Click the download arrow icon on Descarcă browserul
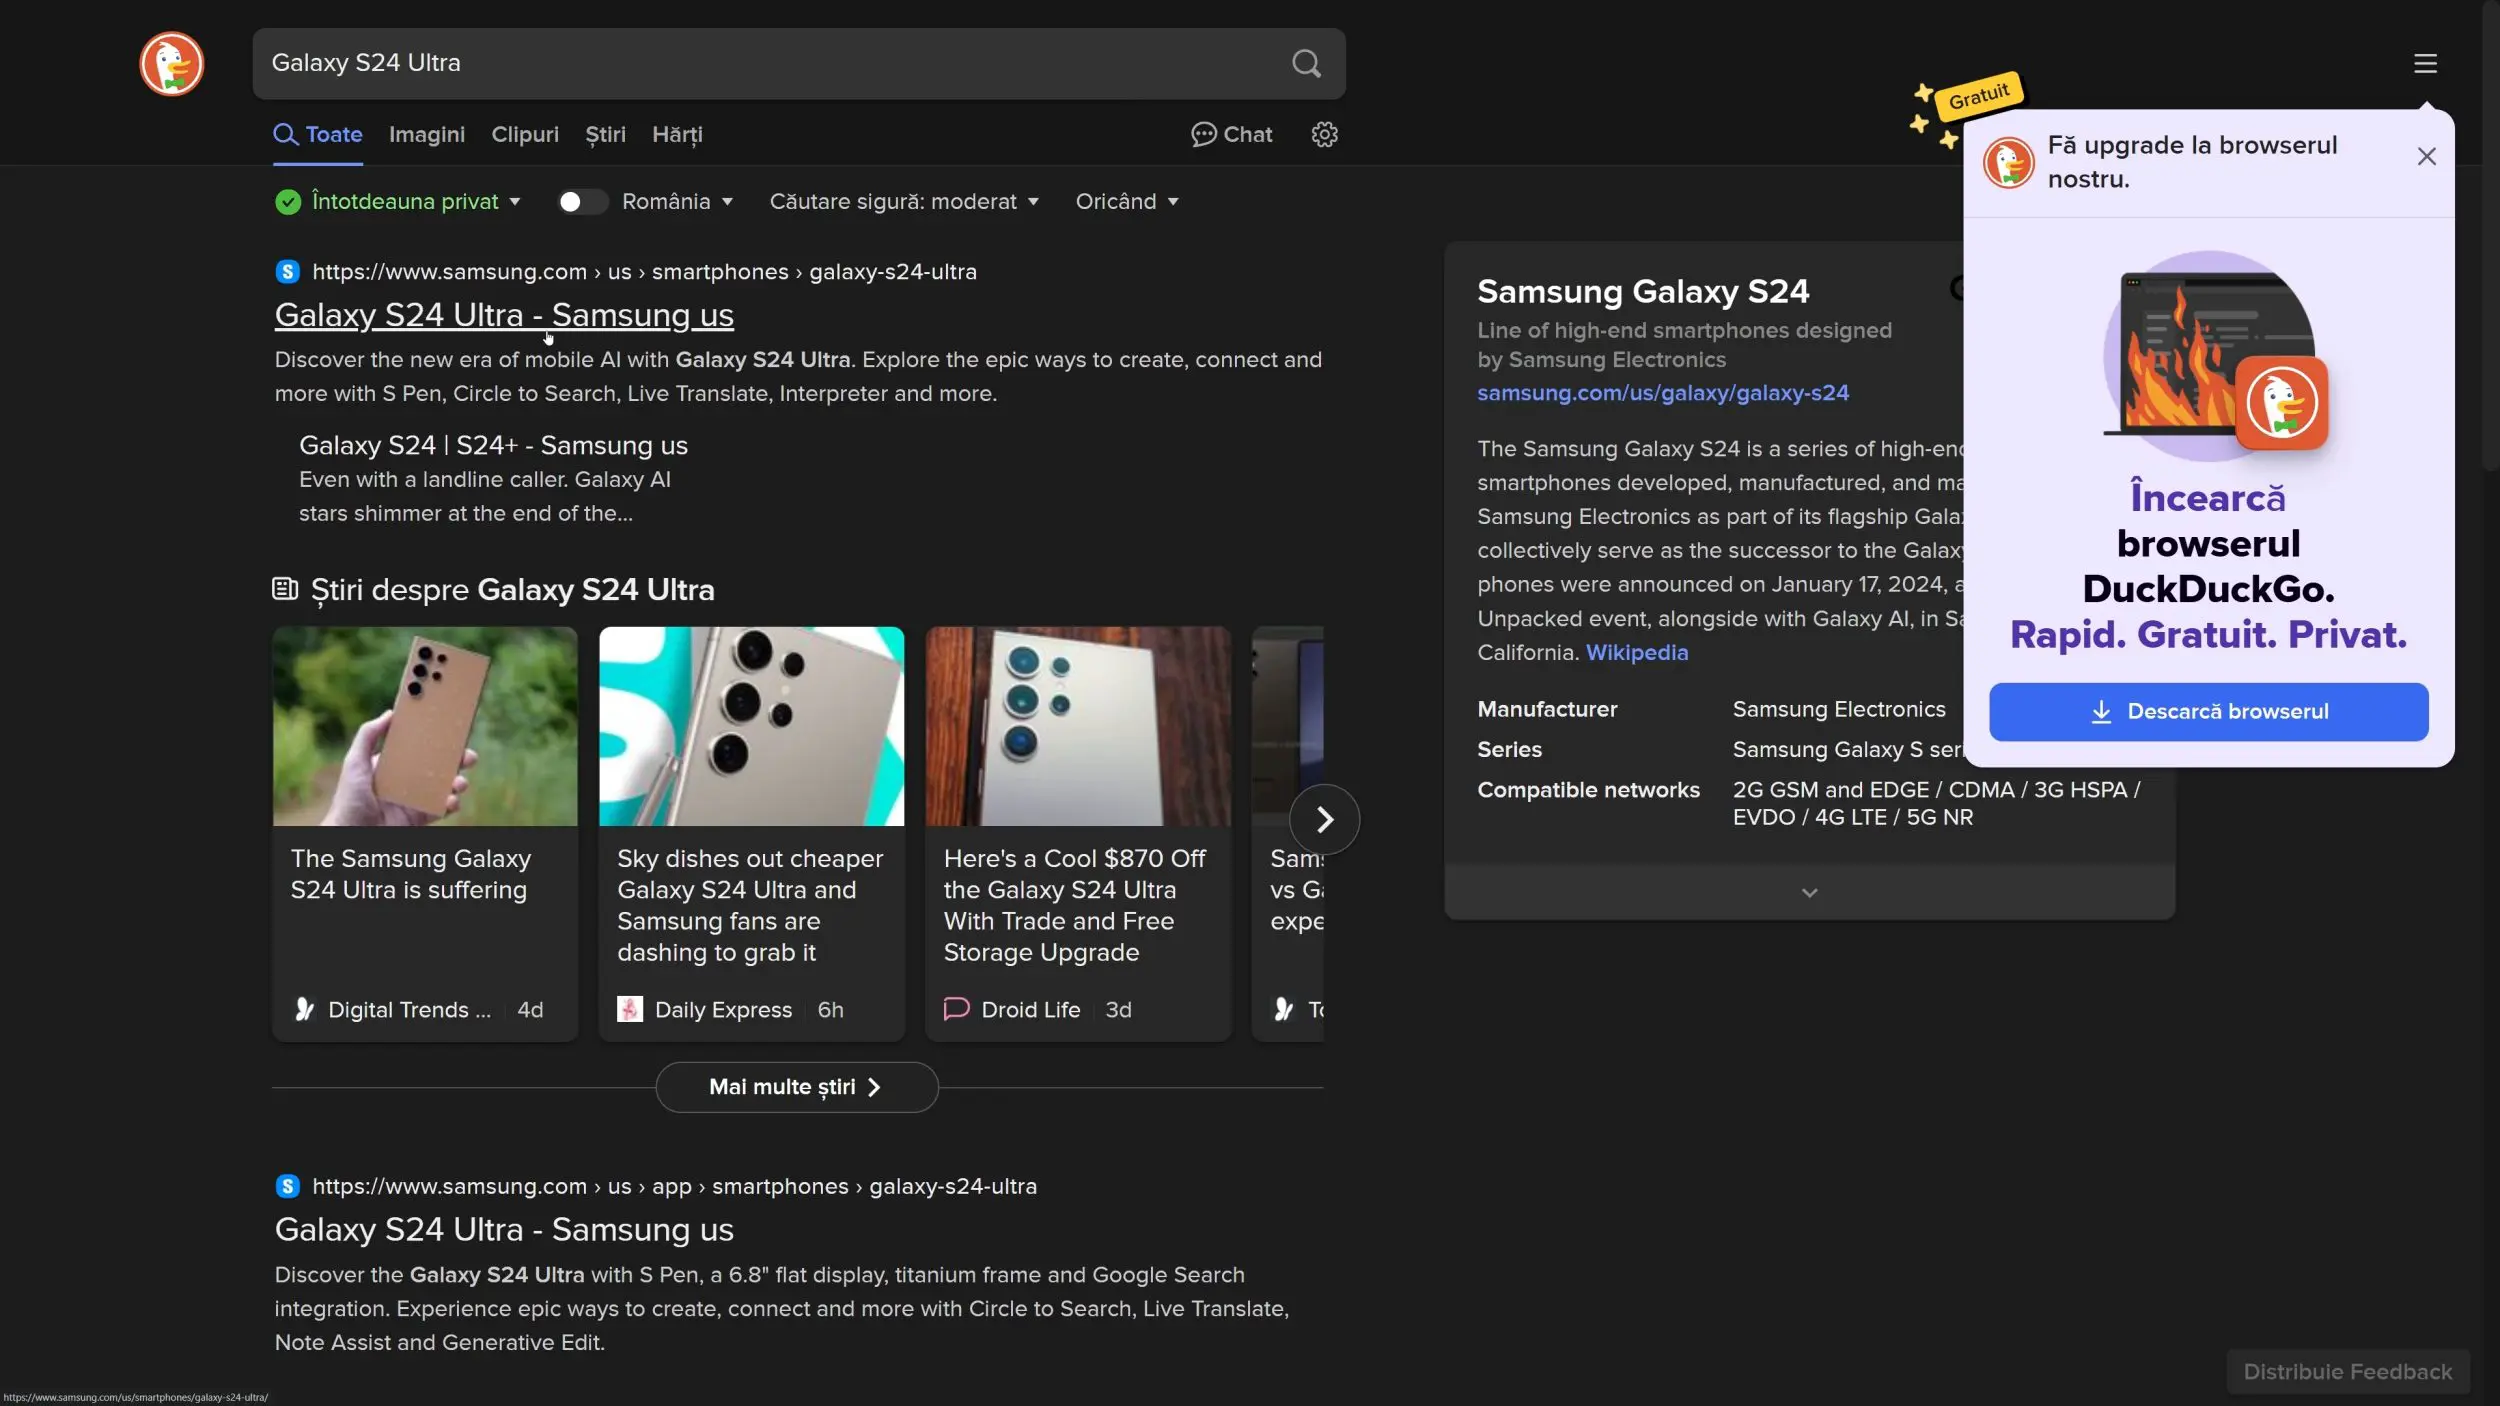Viewport: 2500px width, 1406px height. pyautogui.click(x=2101, y=711)
